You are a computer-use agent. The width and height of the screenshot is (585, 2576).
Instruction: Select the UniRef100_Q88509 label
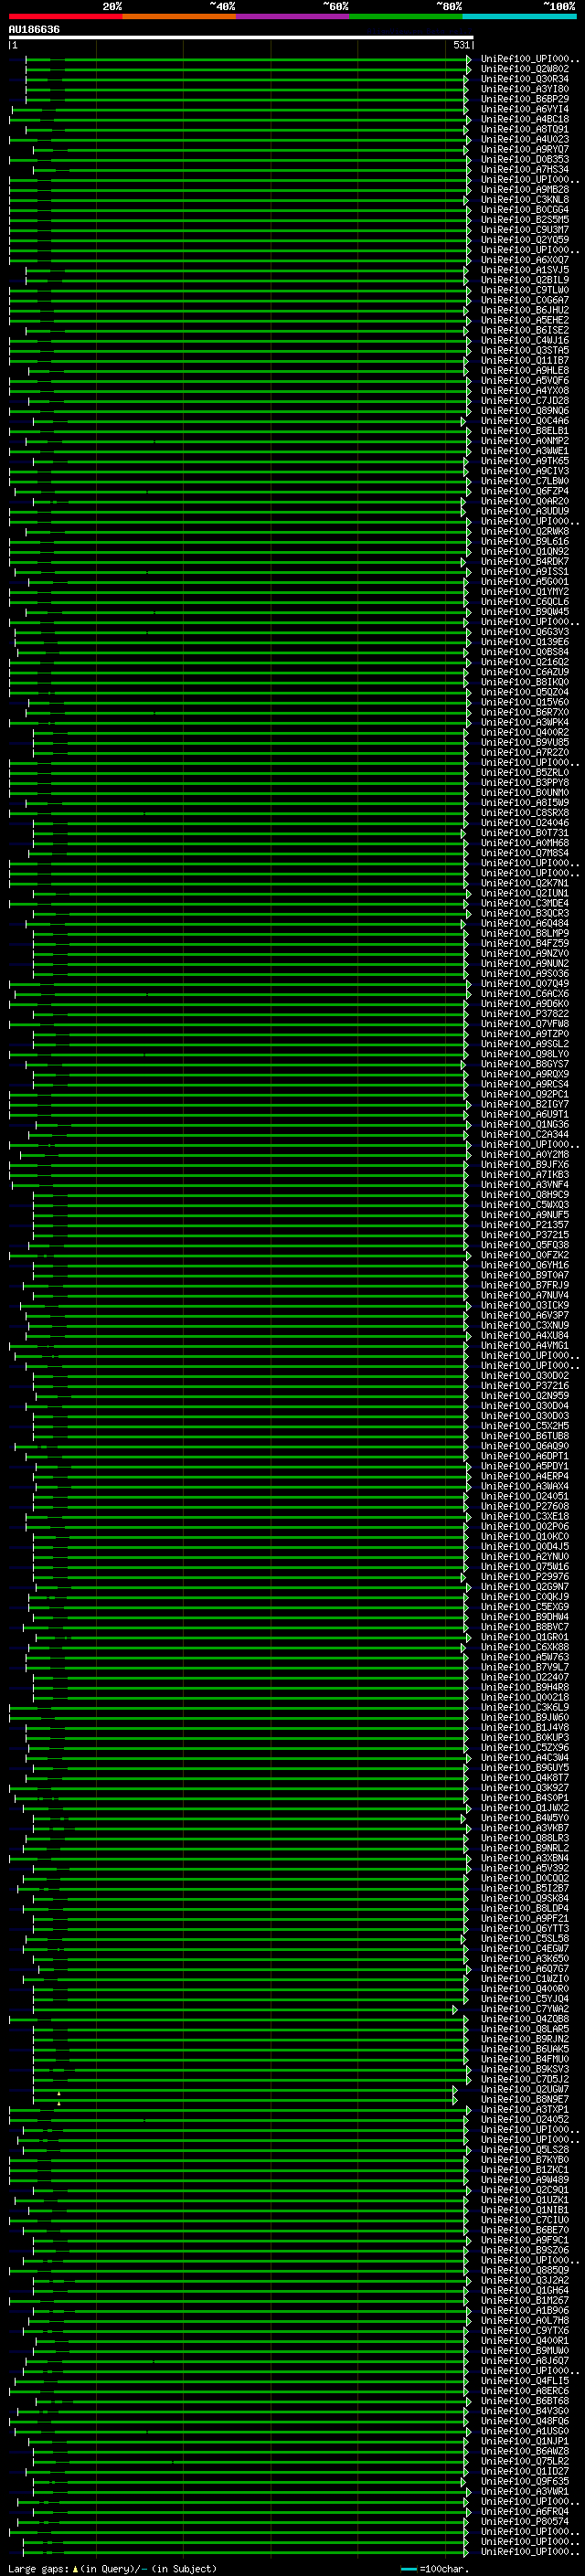(x=525, y=2270)
